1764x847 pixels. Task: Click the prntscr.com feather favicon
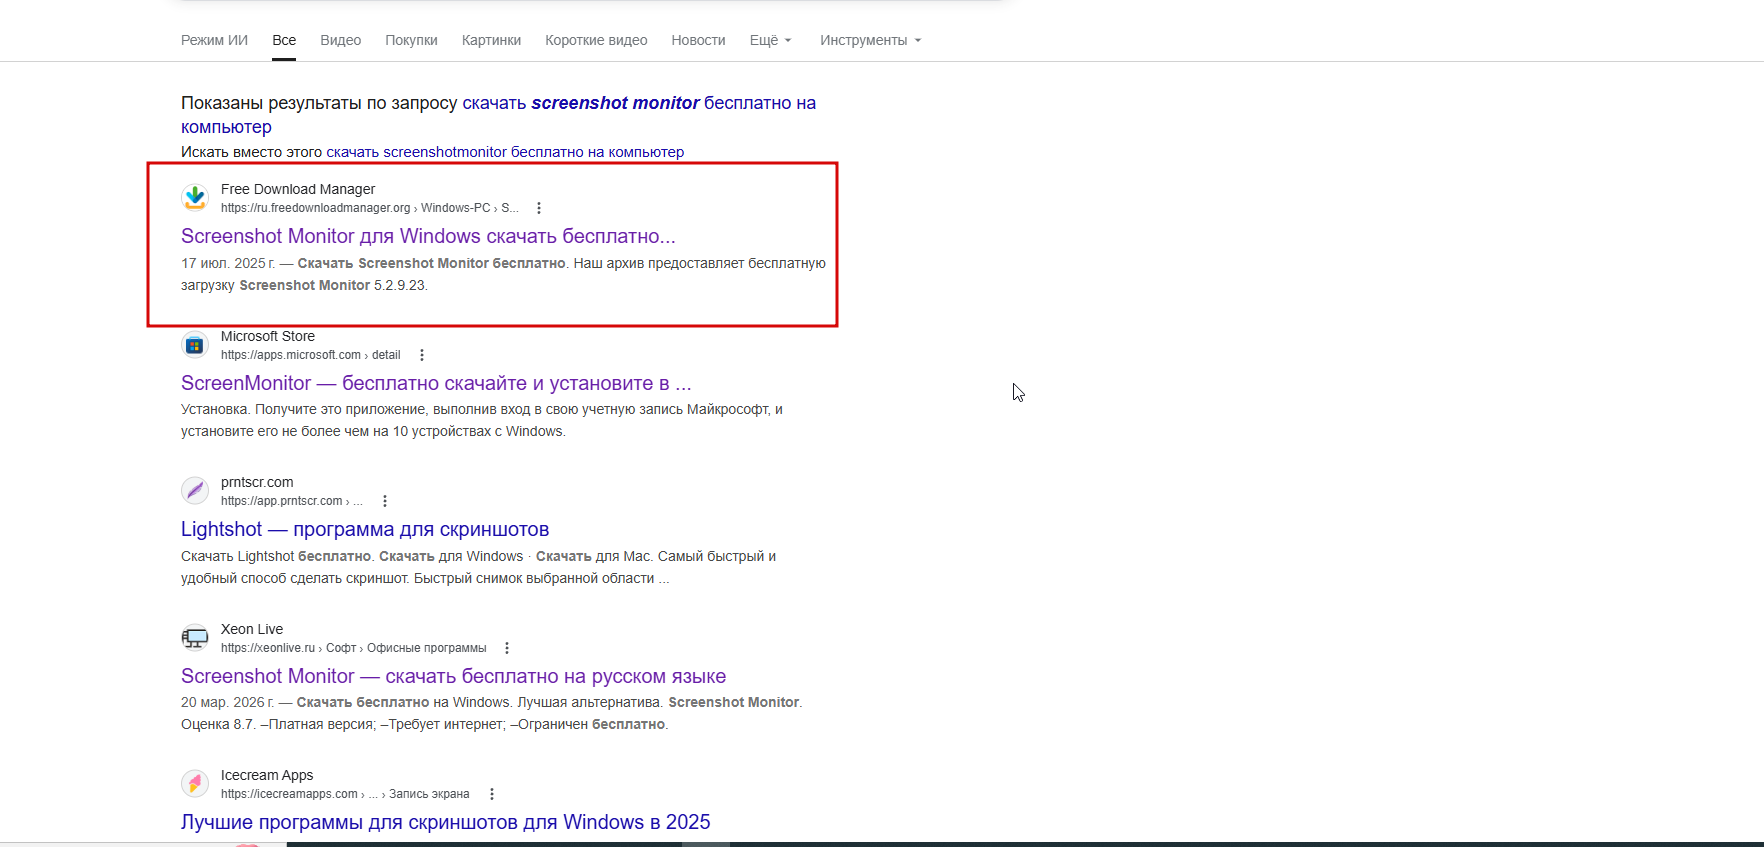click(x=195, y=491)
